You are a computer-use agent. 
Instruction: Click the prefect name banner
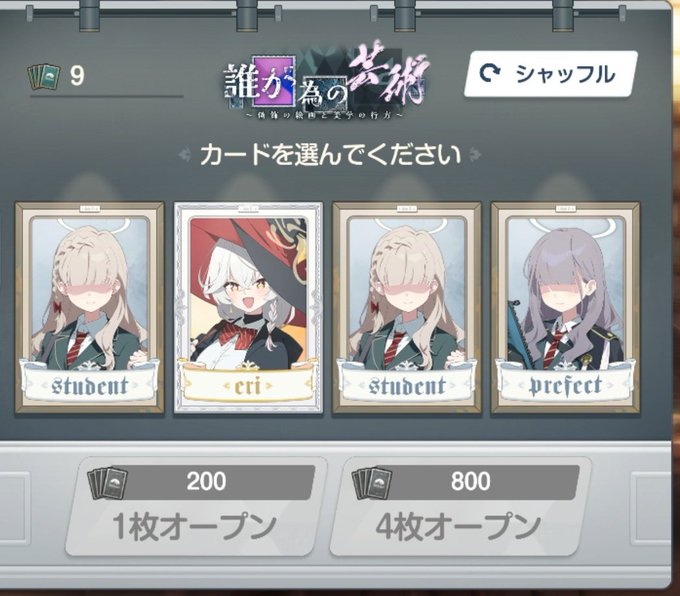click(x=566, y=385)
